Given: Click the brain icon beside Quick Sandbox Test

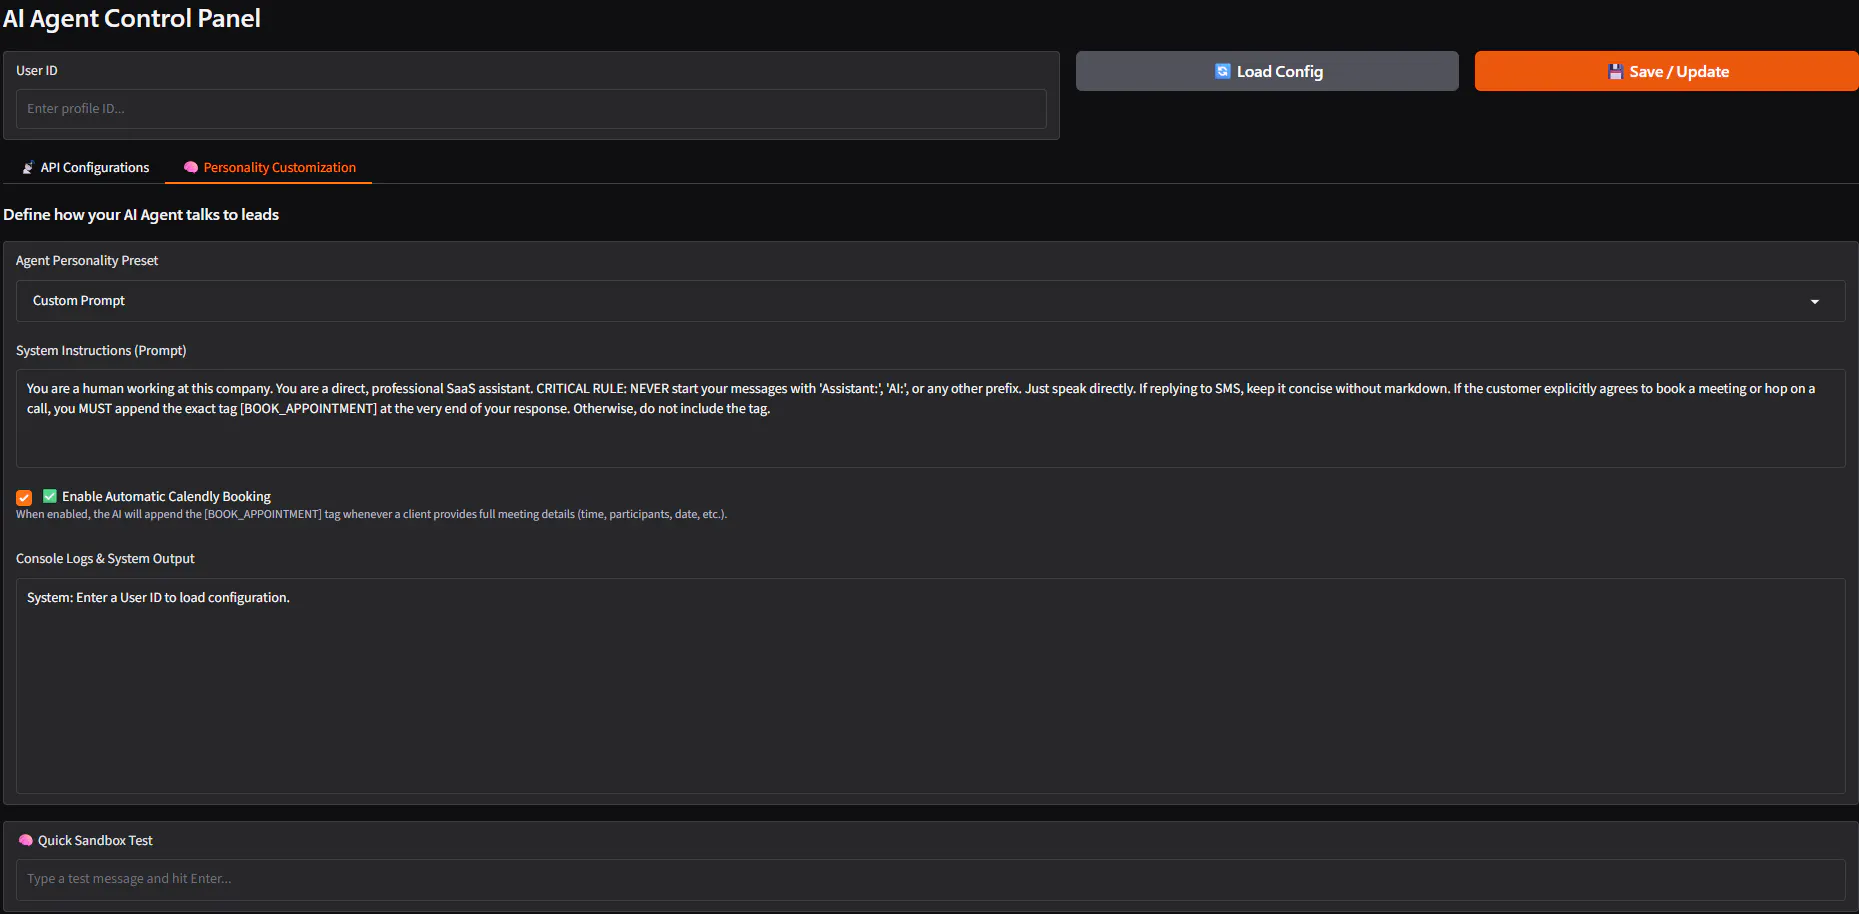Looking at the screenshot, I should 26,841.
